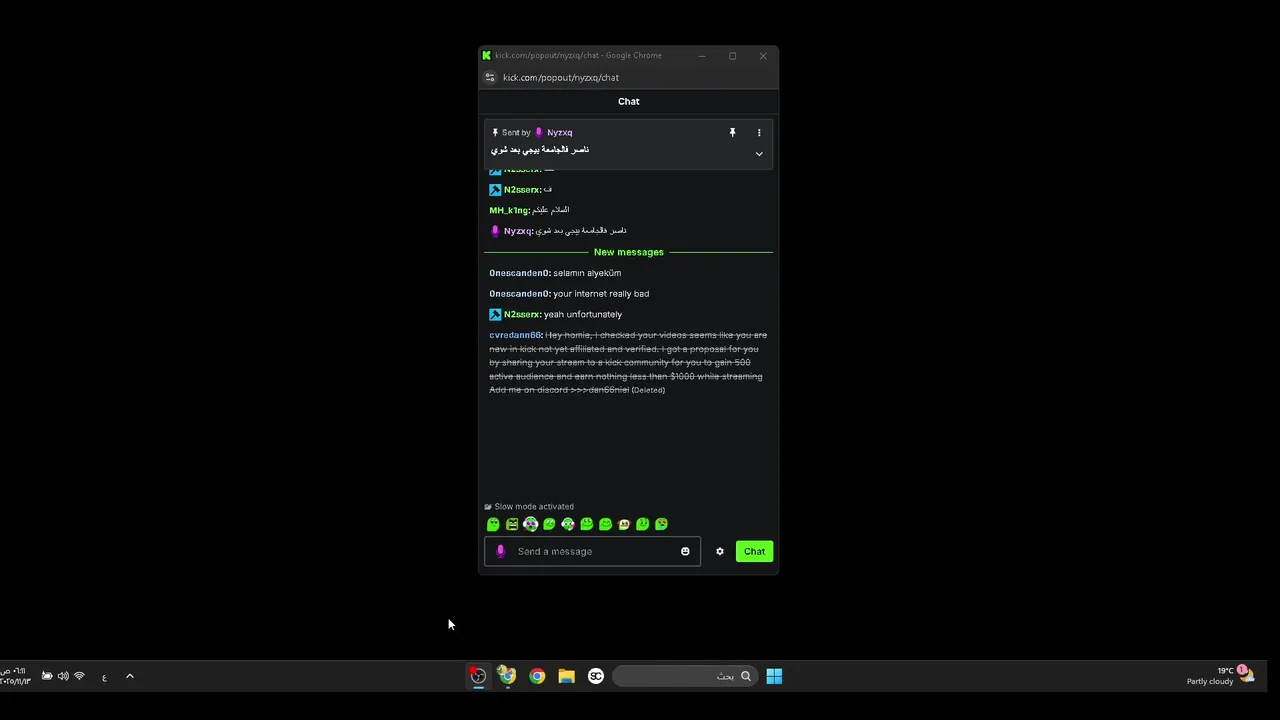
Task: Open Google Chrome from the taskbar
Action: [x=537, y=676]
